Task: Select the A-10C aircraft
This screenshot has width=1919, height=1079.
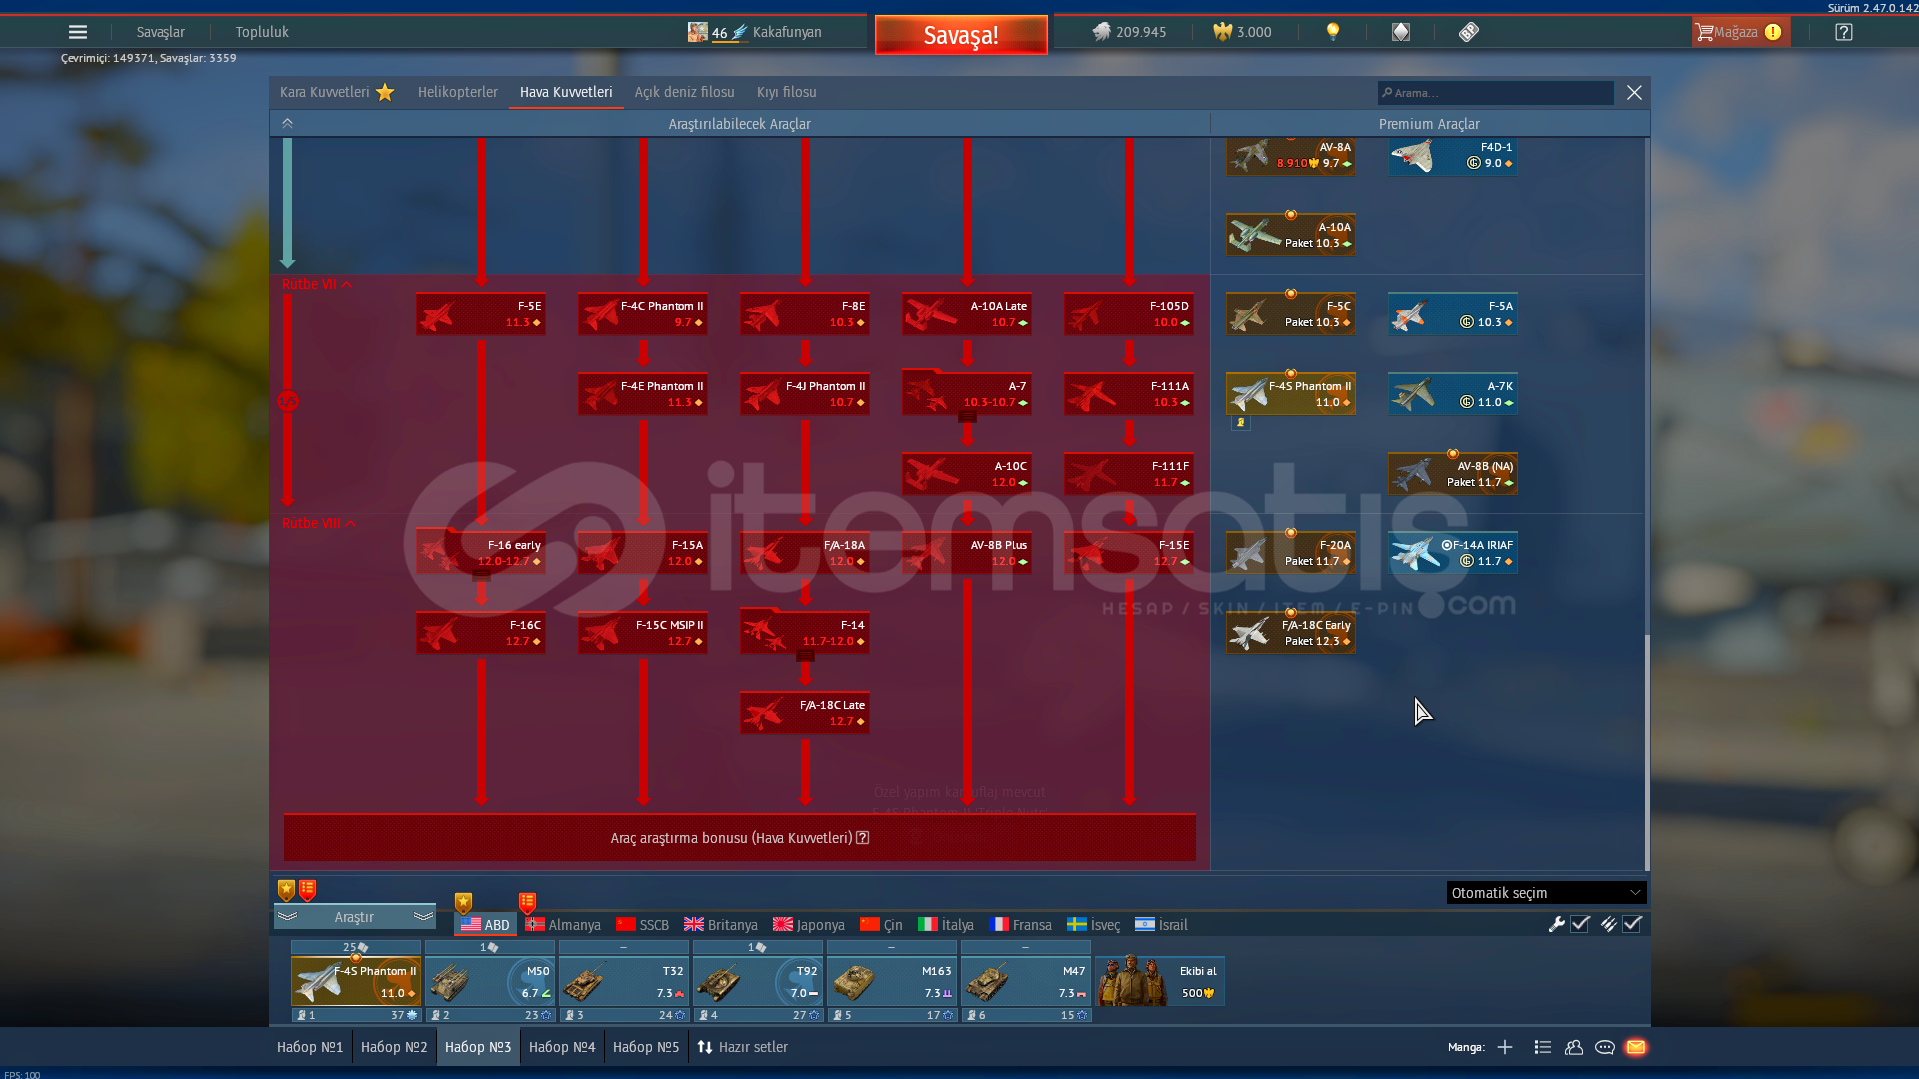Action: click(x=967, y=474)
